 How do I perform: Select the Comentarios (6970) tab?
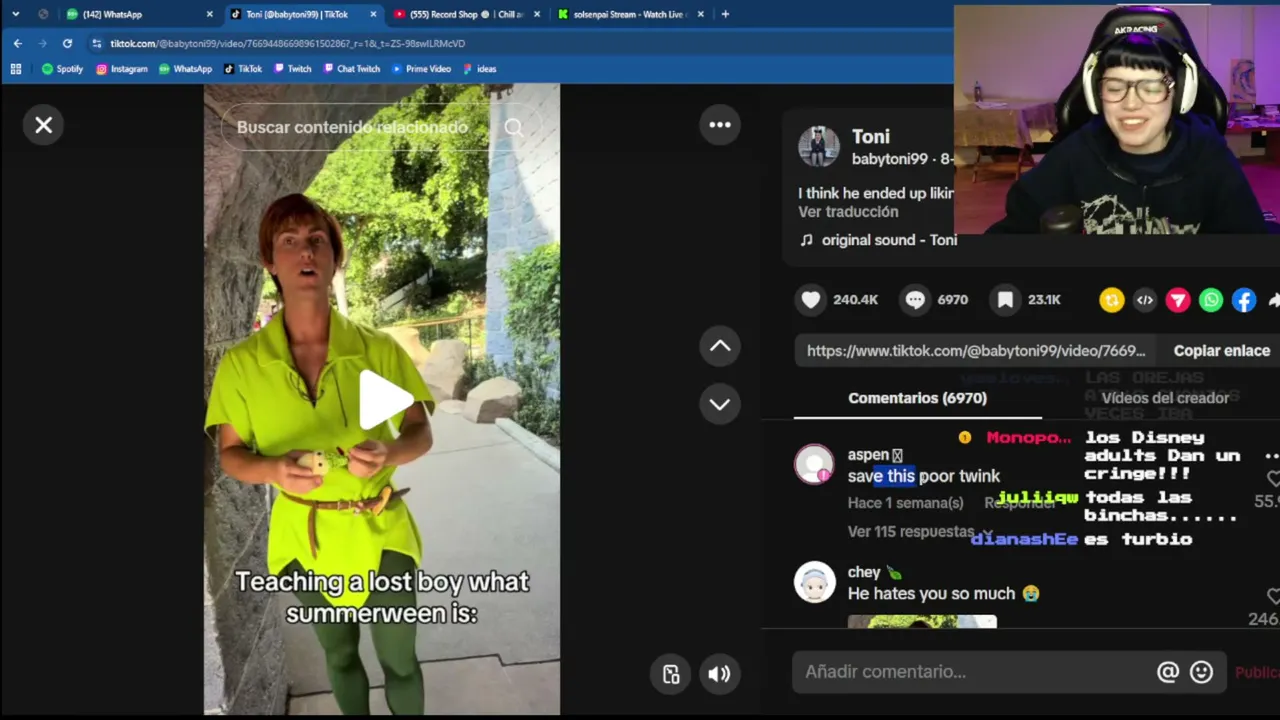(917, 398)
